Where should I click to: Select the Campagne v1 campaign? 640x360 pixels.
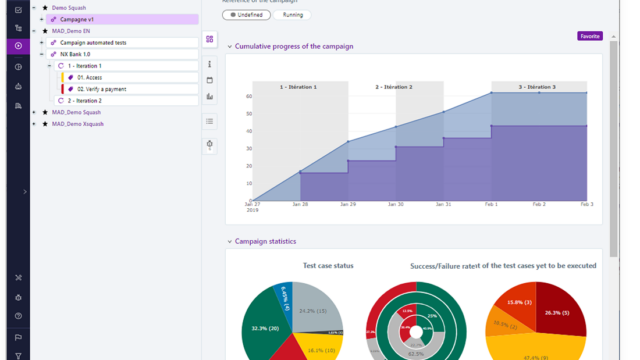point(122,19)
